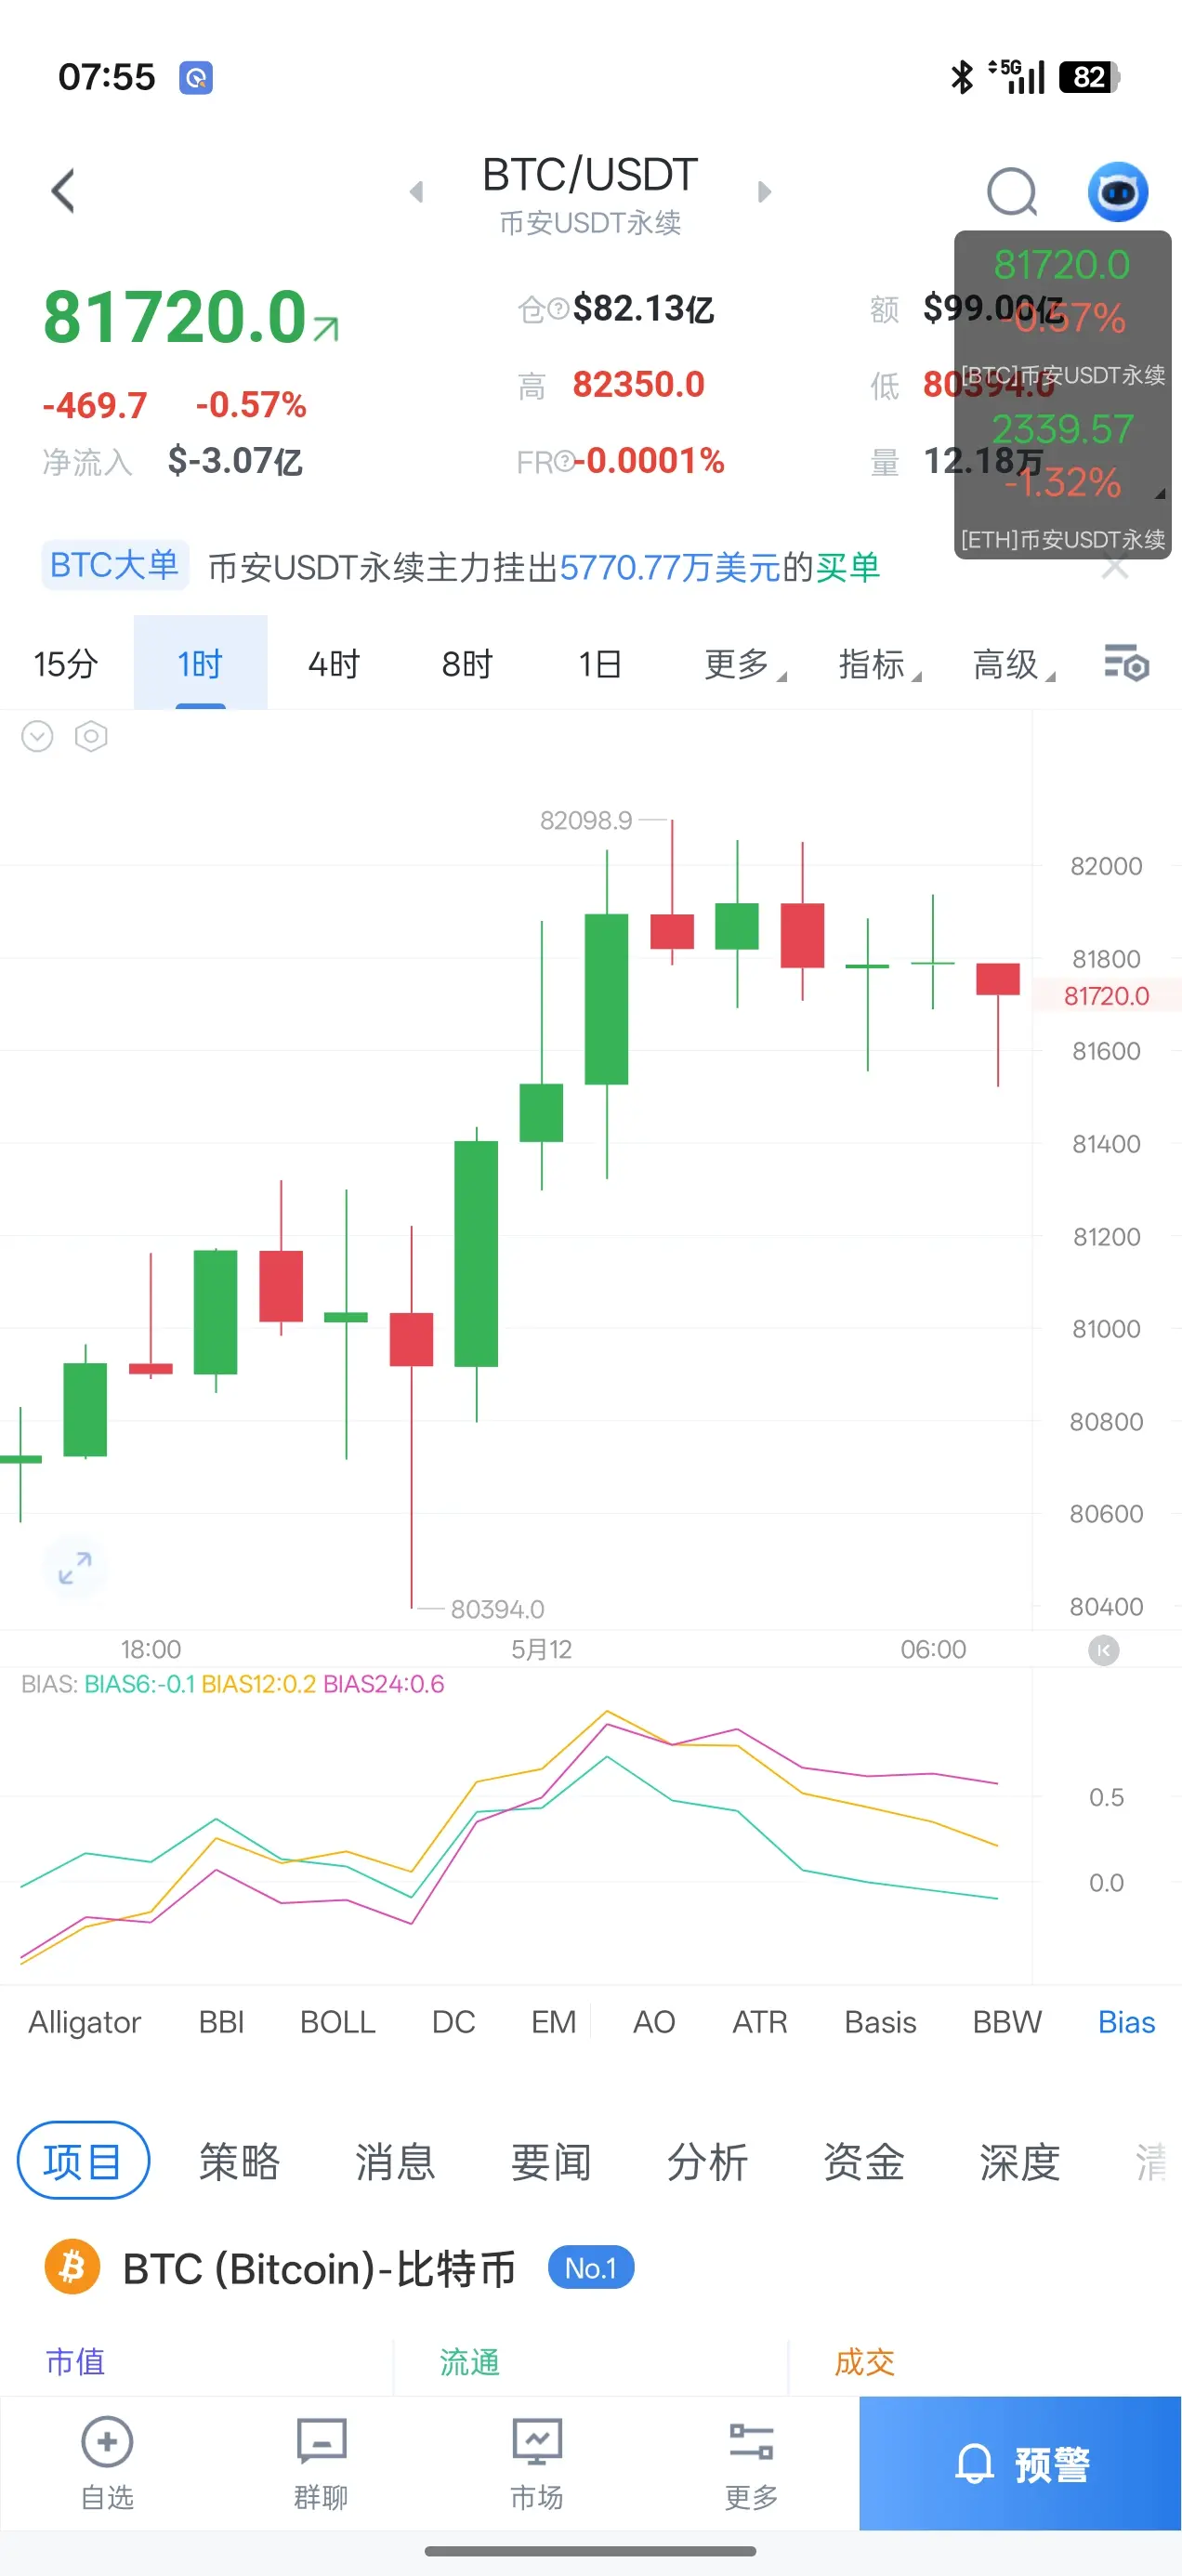Open the 项目 tab
This screenshot has height=2576, width=1182.
click(83, 2161)
